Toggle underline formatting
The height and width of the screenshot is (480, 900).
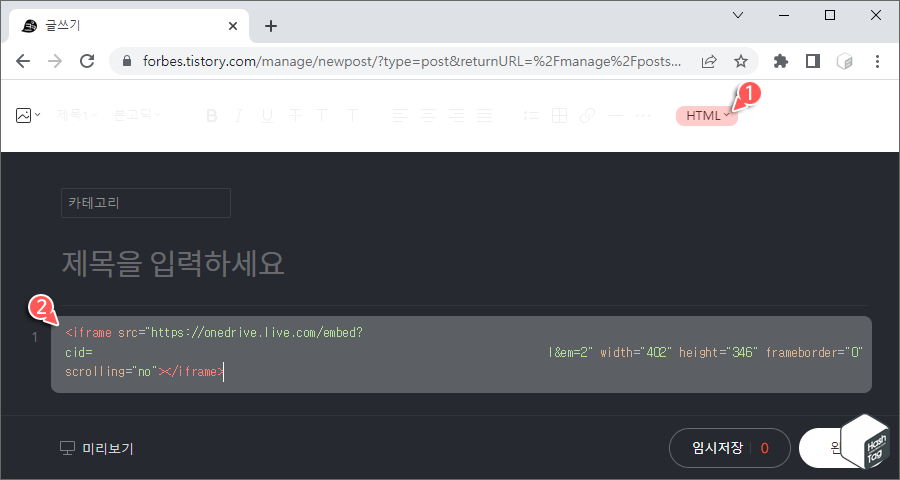pos(267,116)
